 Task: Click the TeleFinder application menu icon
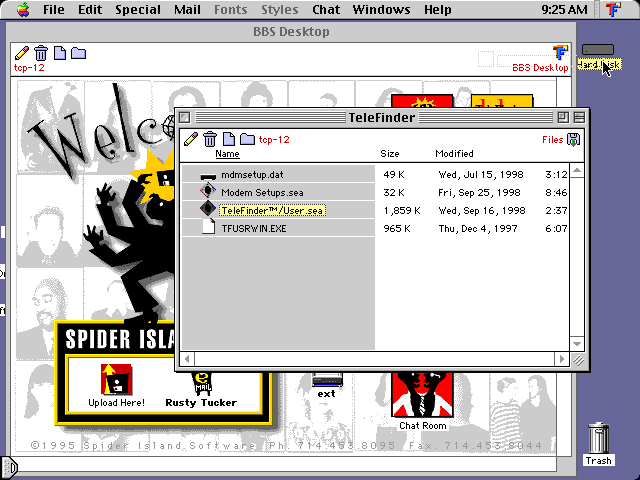(x=613, y=9)
